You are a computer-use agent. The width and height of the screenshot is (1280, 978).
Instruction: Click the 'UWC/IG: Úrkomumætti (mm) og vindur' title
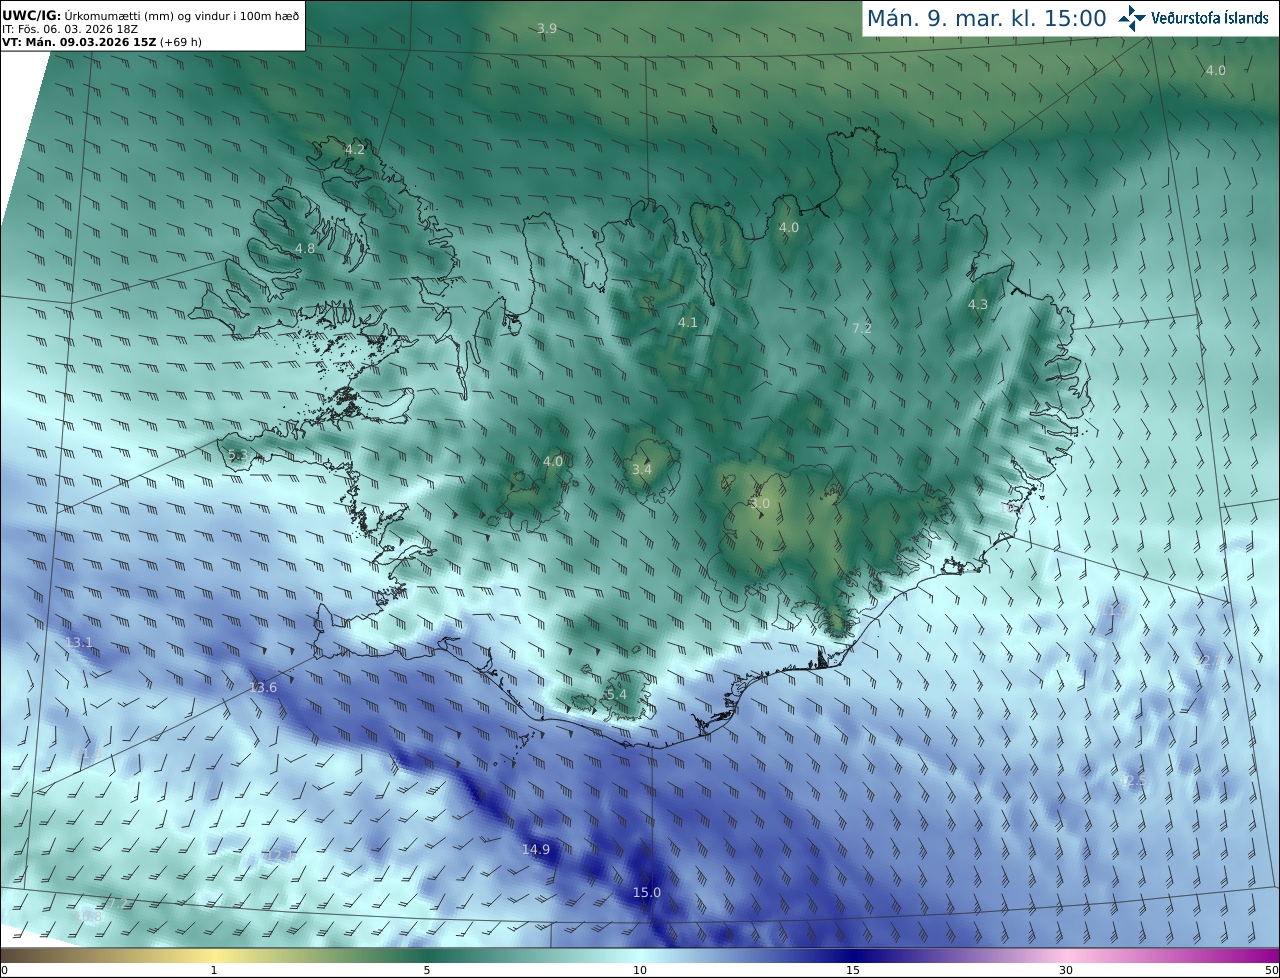(150, 14)
